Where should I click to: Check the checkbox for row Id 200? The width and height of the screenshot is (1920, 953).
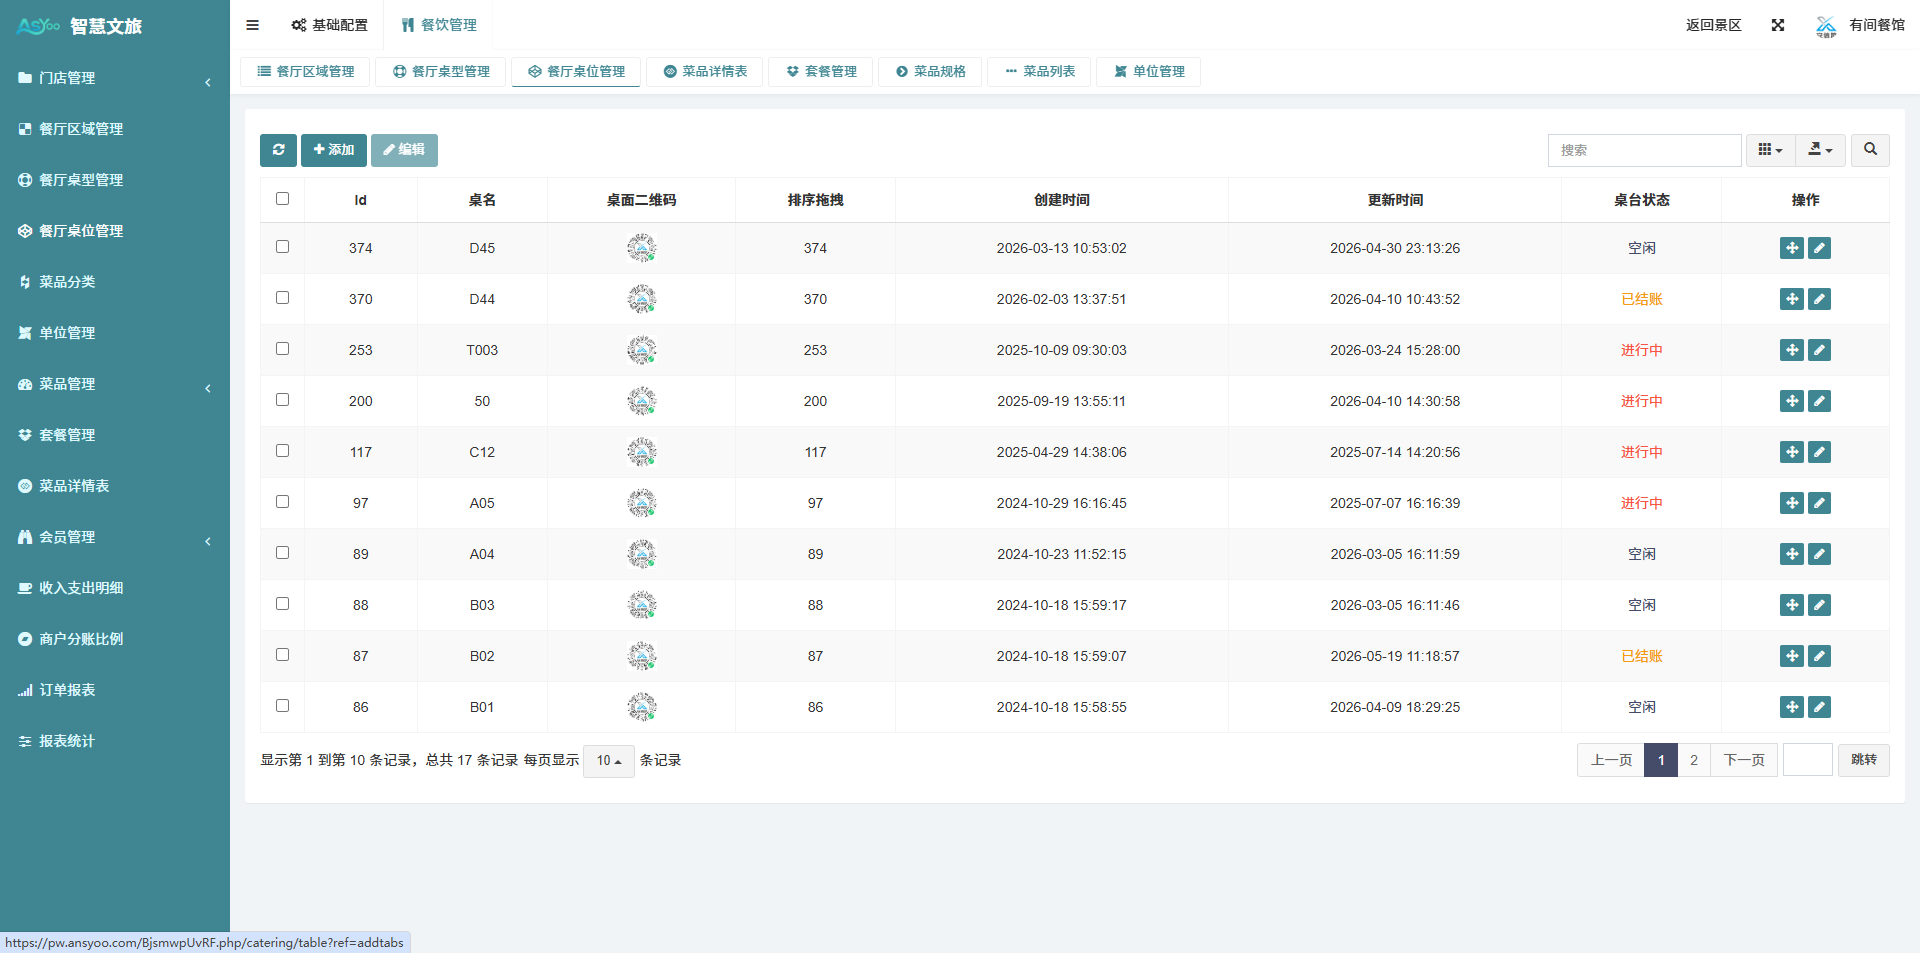(x=282, y=400)
